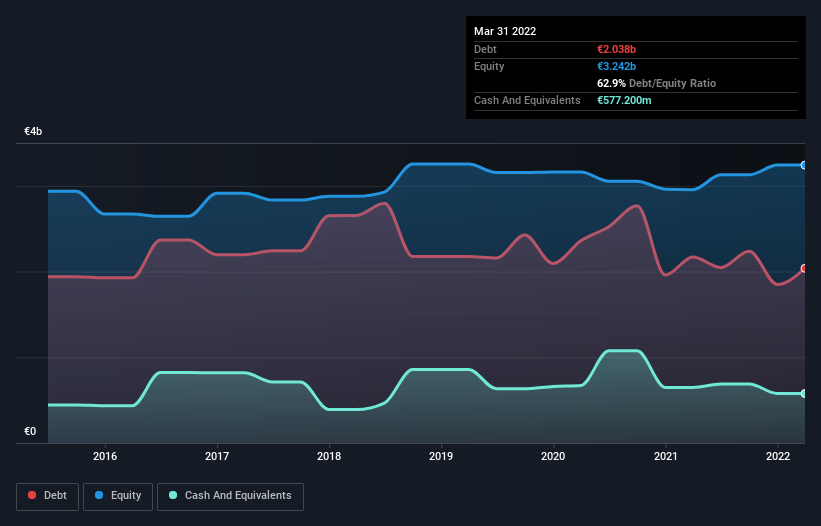Click the teal Cash And Equivalents legend dot
Image resolution: width=821 pixels, height=526 pixels.
tap(173, 495)
